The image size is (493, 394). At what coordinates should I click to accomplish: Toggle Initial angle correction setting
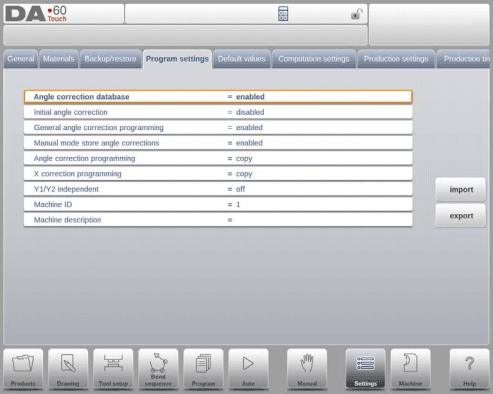pos(218,112)
